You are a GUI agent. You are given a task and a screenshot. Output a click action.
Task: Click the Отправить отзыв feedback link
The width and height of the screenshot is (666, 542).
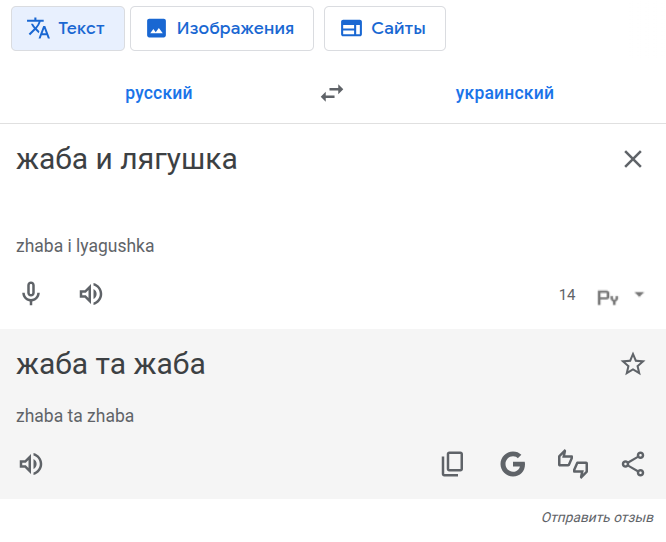click(597, 518)
